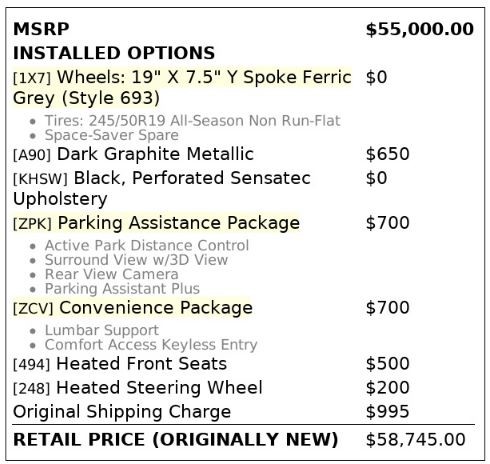Viewport: 490px width, 464px height.
Task: Open the ZPK Parking Assistance Package
Action: tap(156, 223)
